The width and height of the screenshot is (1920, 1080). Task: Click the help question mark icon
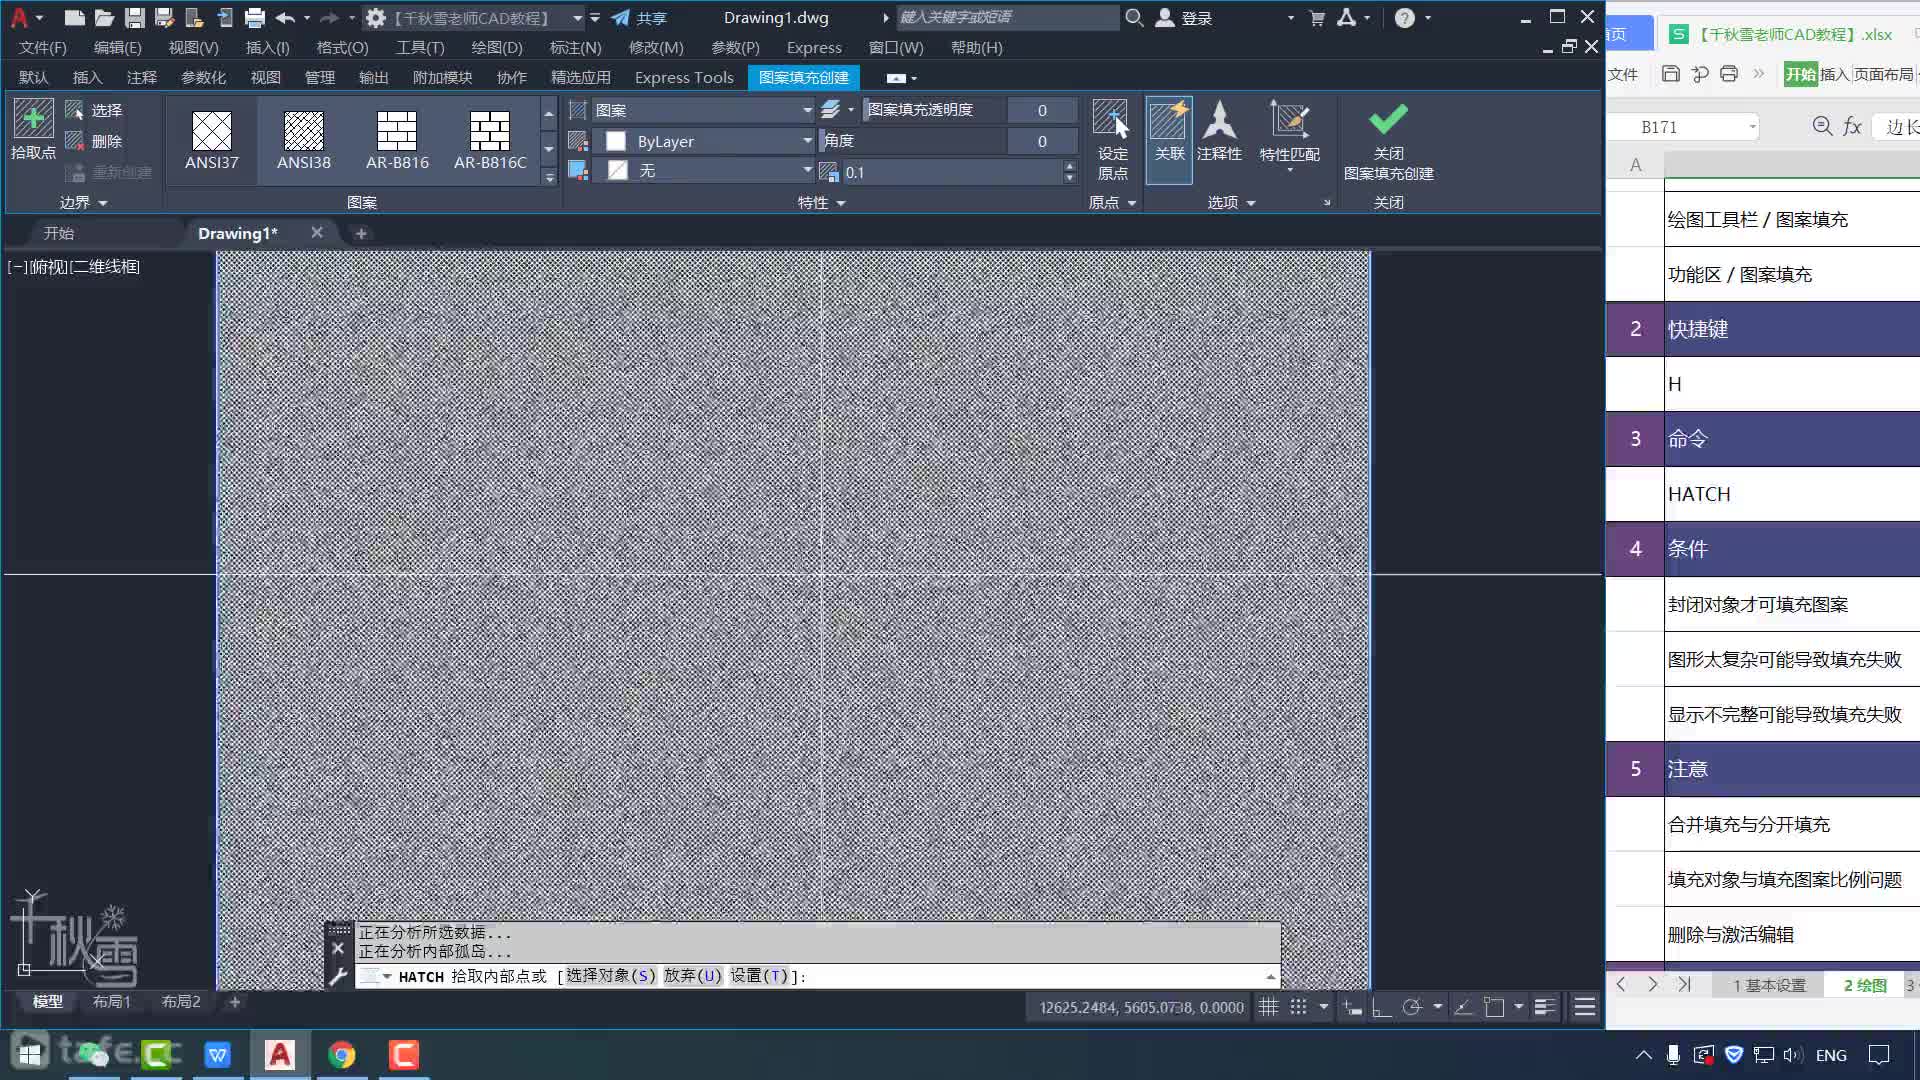point(1404,17)
